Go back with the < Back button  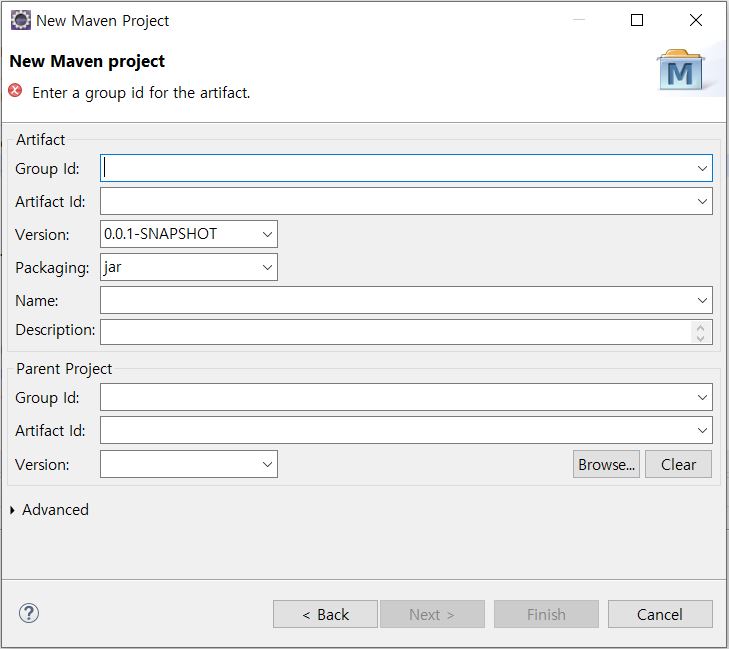coord(325,614)
